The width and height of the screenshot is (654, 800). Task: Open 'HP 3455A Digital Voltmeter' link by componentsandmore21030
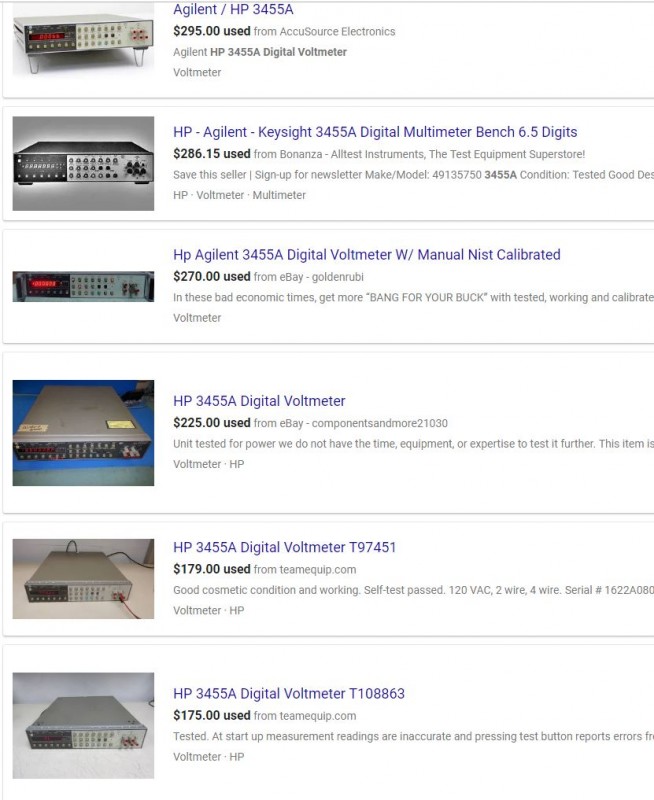point(259,401)
